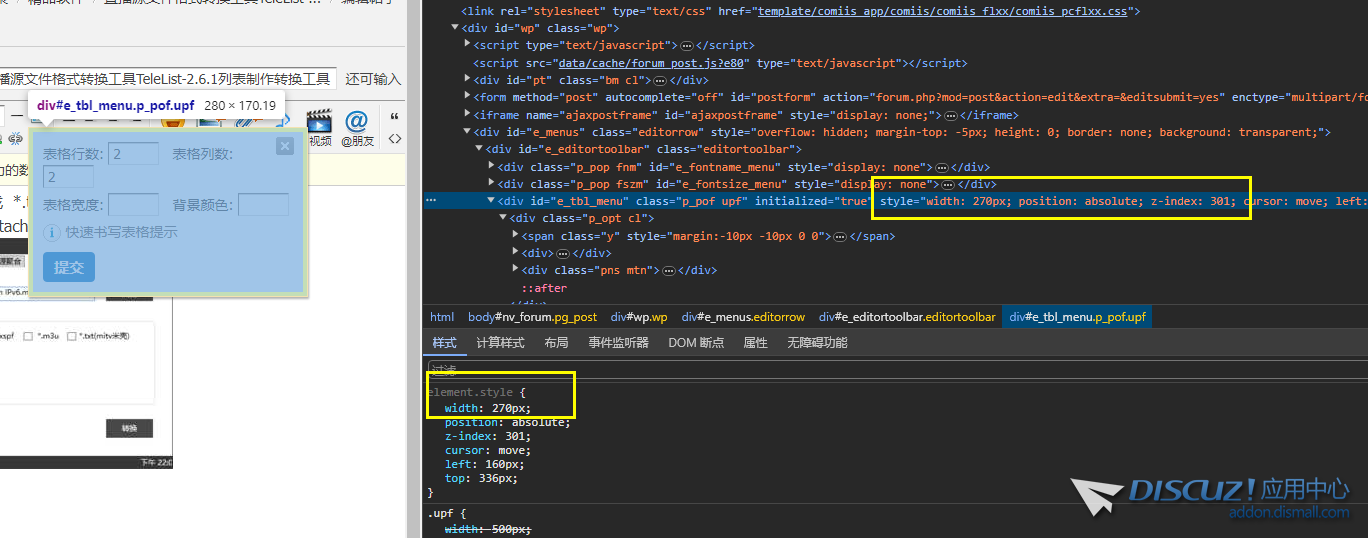Click the .upf selector rule
The width and height of the screenshot is (1368, 538).
[441, 513]
